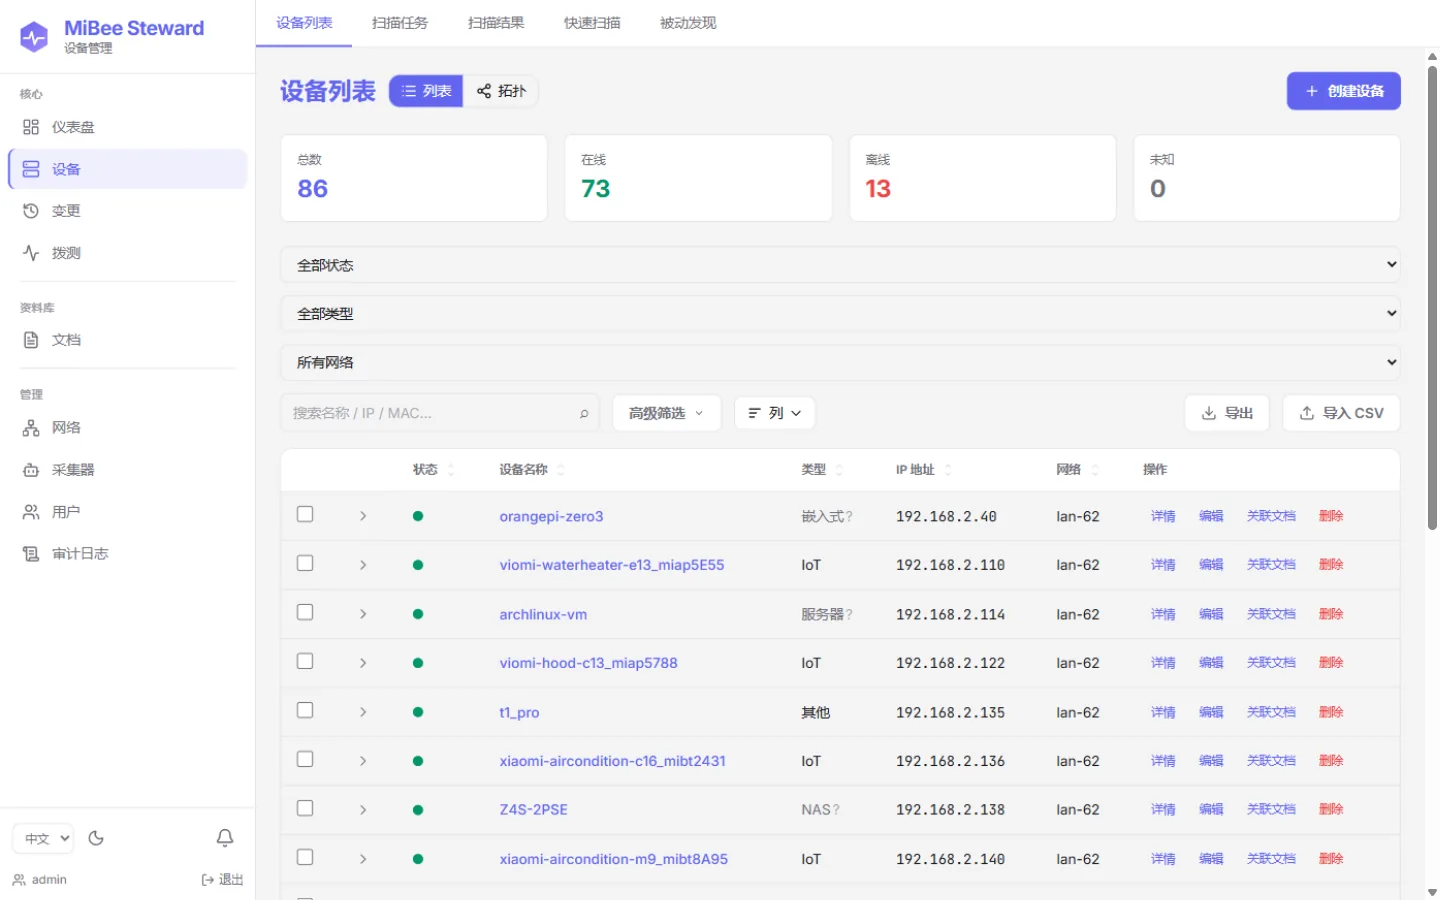This screenshot has height=900, width=1440.
Task: Open the 变更 history icon in sidebar
Action: pyautogui.click(x=31, y=211)
